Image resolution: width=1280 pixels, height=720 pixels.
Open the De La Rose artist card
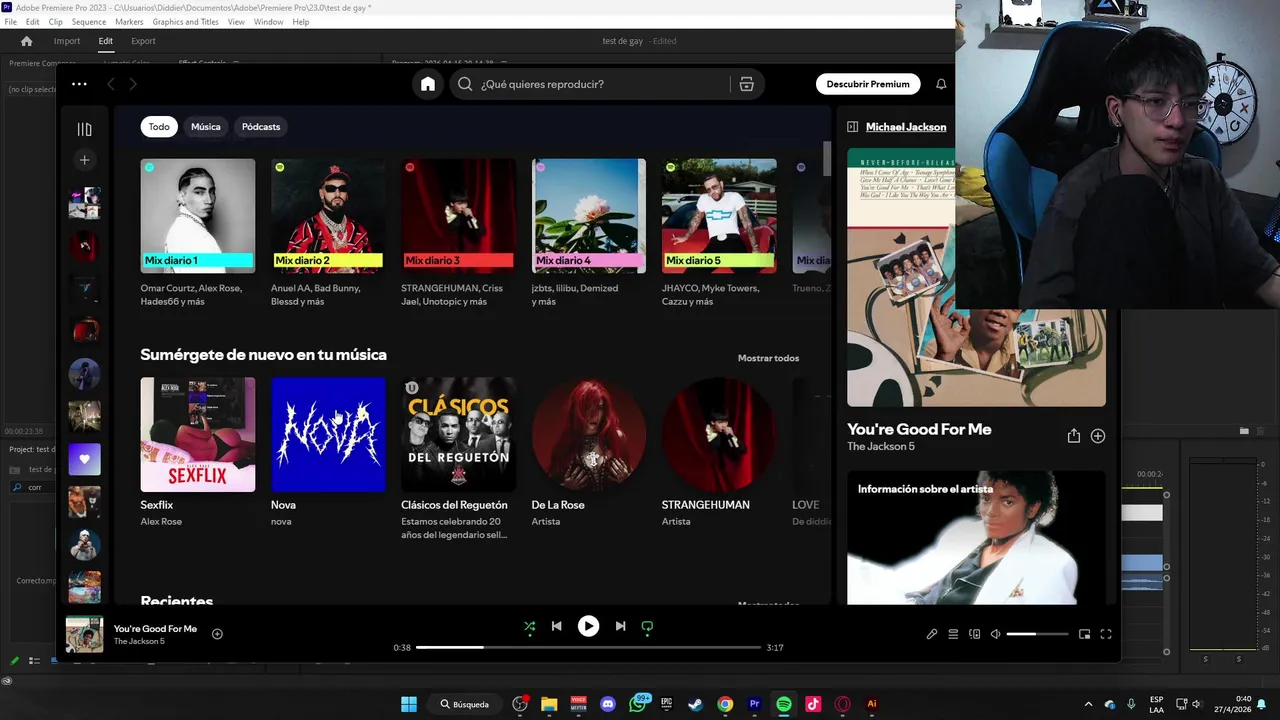tap(588, 455)
